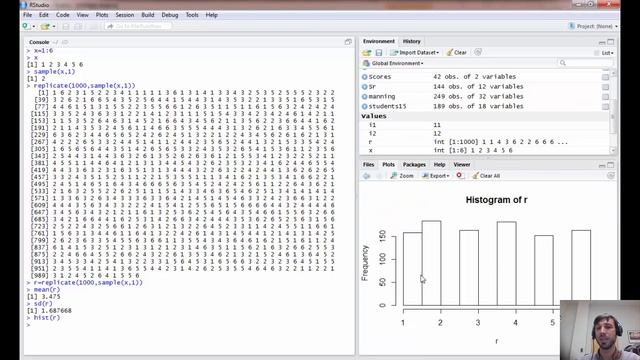Viewport: 640px width, 360px height.
Task: Switch to the History tab
Action: 411,41
